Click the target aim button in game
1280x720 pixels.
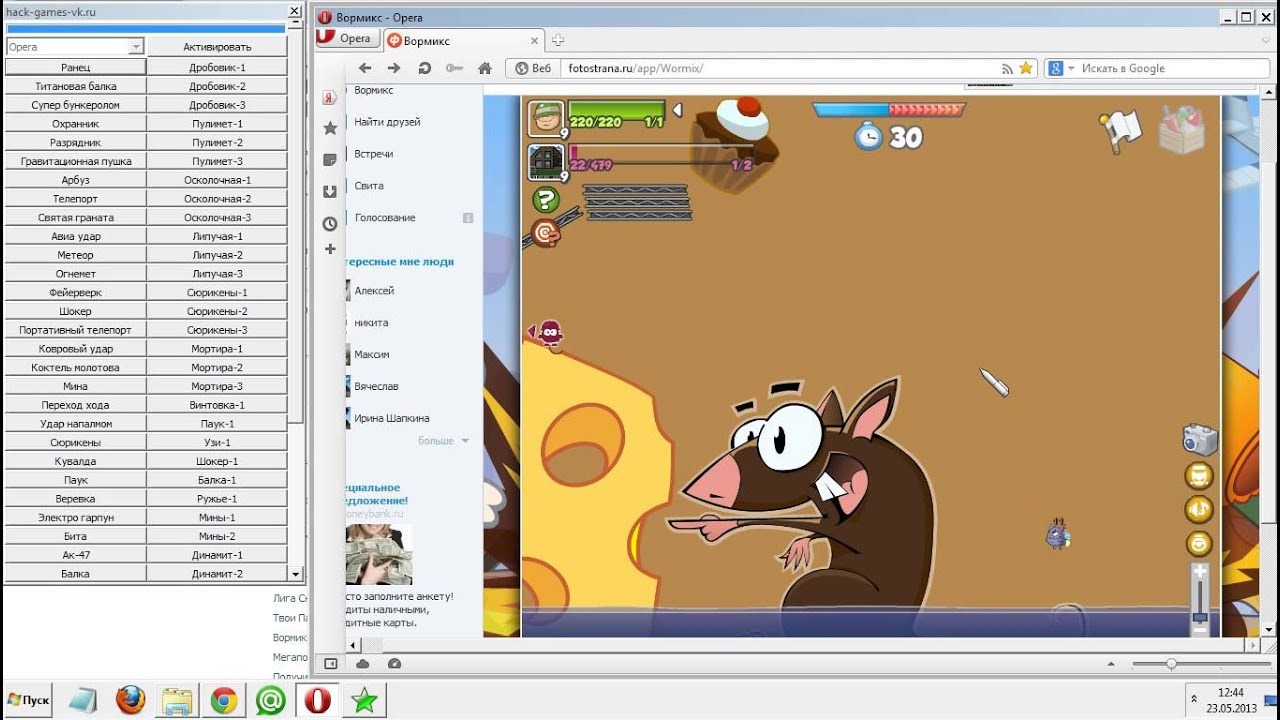(545, 233)
